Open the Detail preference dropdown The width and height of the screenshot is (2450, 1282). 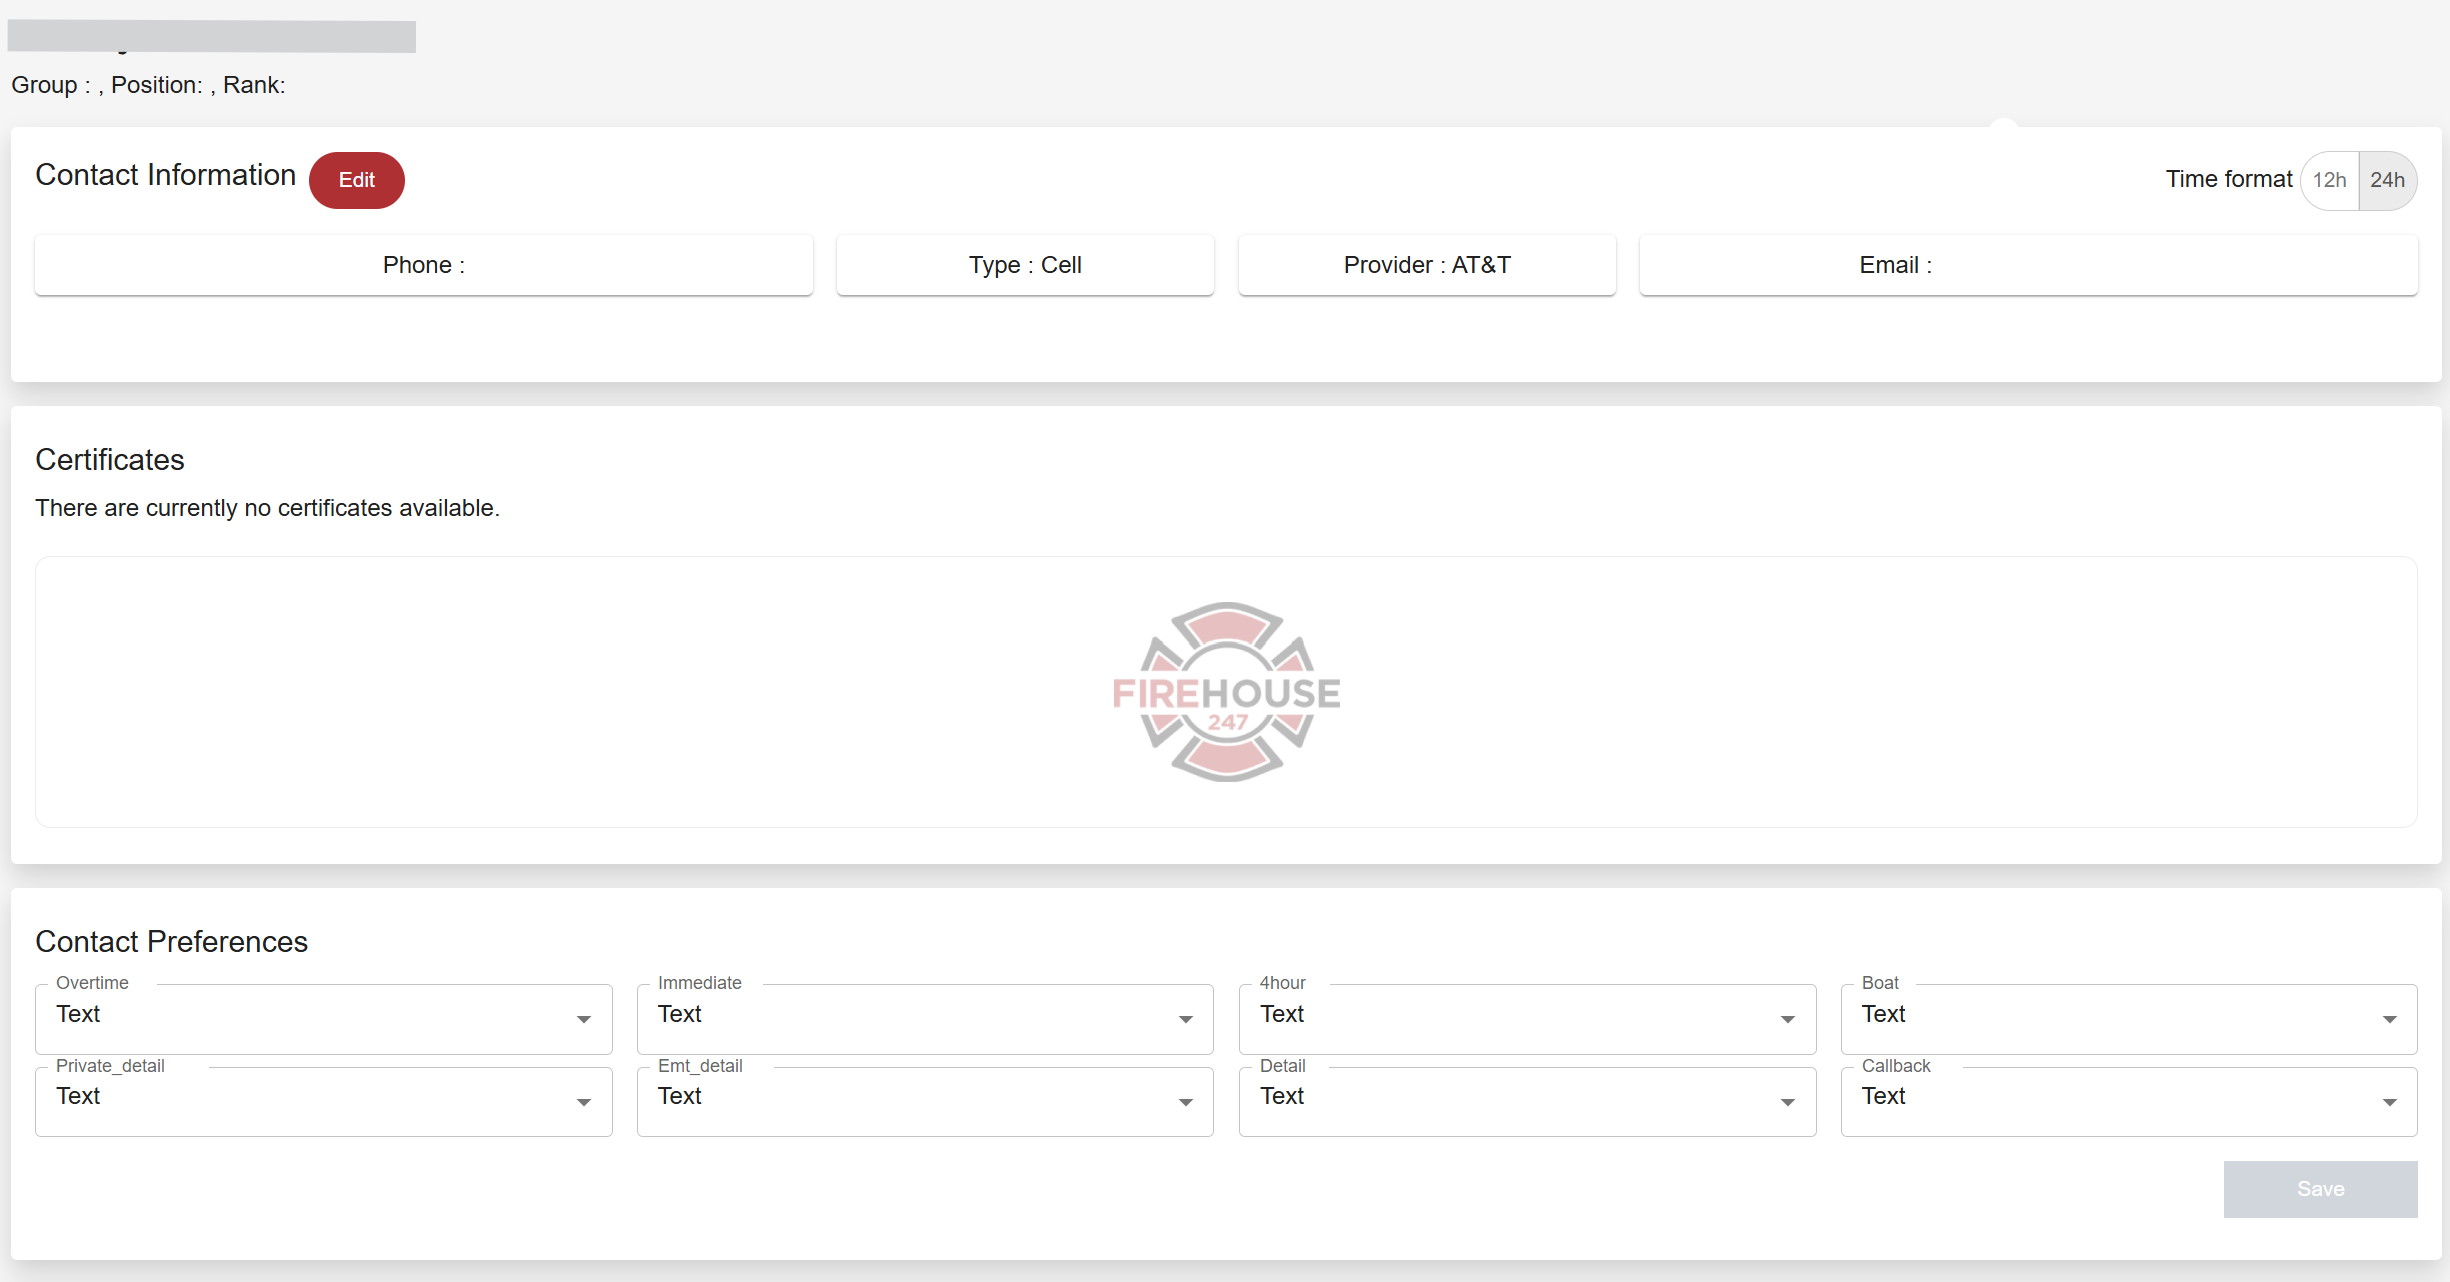(1526, 1100)
